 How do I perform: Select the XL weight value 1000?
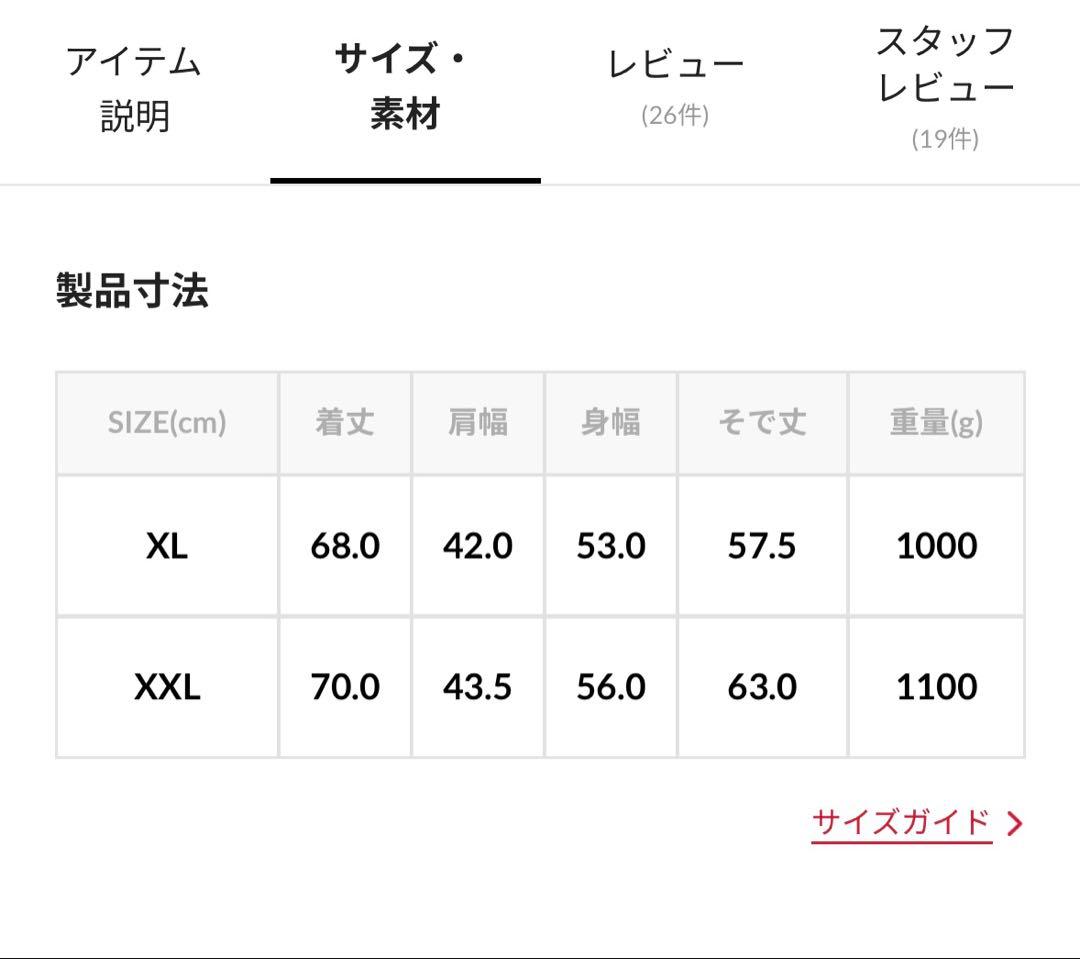(x=936, y=546)
